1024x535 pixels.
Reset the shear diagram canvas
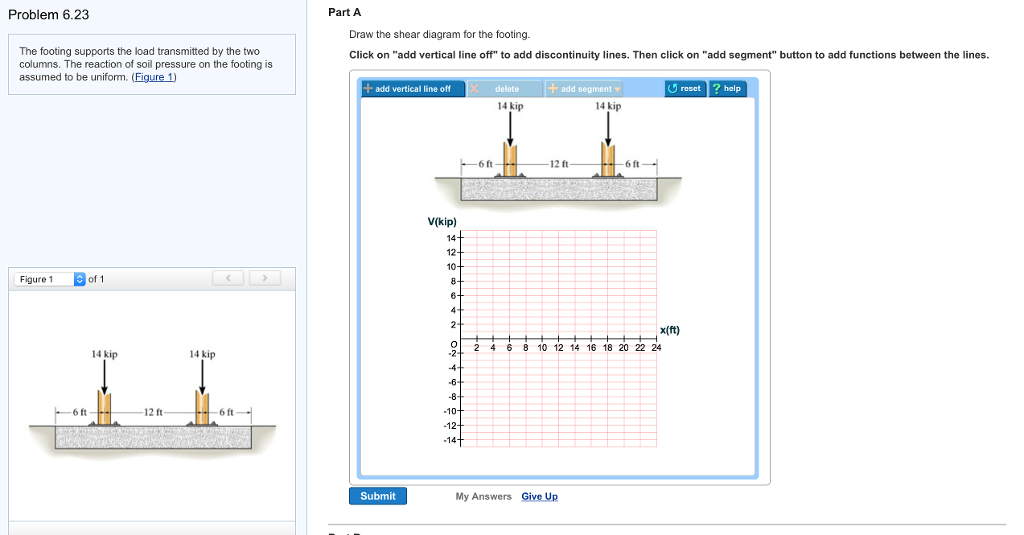(x=685, y=89)
